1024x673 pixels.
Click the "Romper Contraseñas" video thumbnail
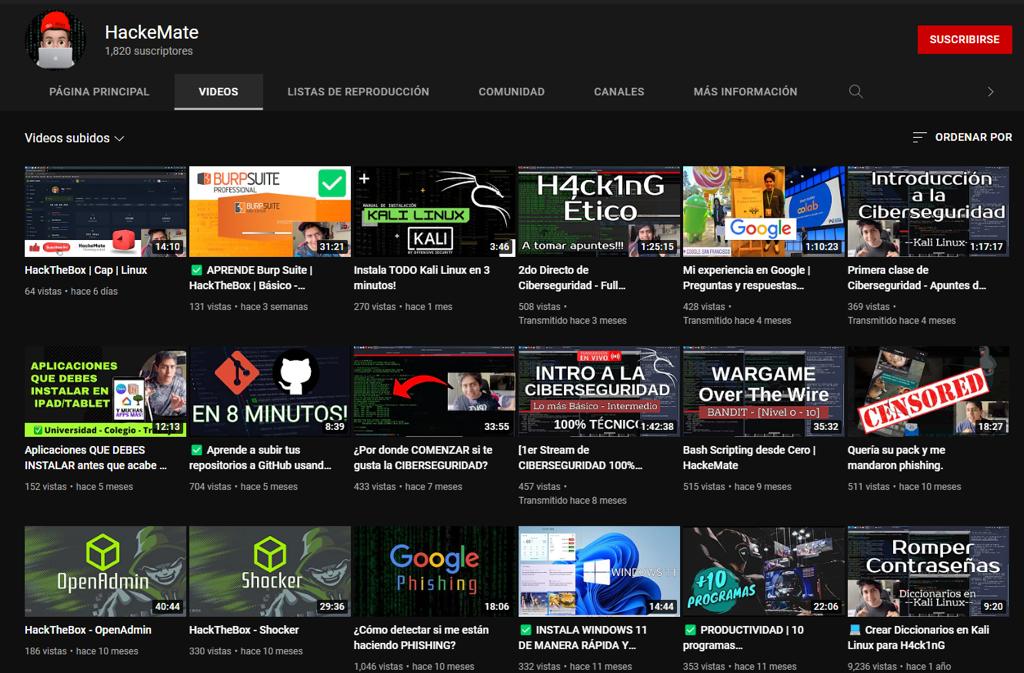pyautogui.click(x=927, y=570)
